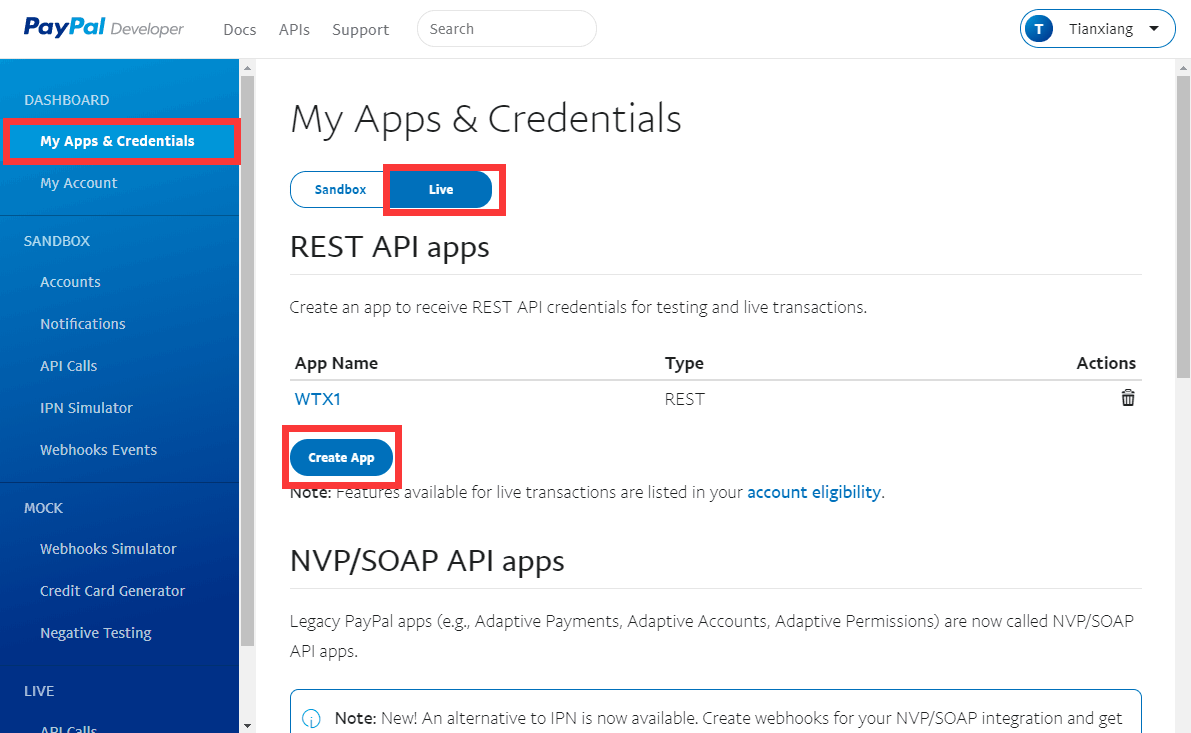Click the REST type cell for WTX1
Screen dimensions: 1191x733
pyautogui.click(x=684, y=400)
